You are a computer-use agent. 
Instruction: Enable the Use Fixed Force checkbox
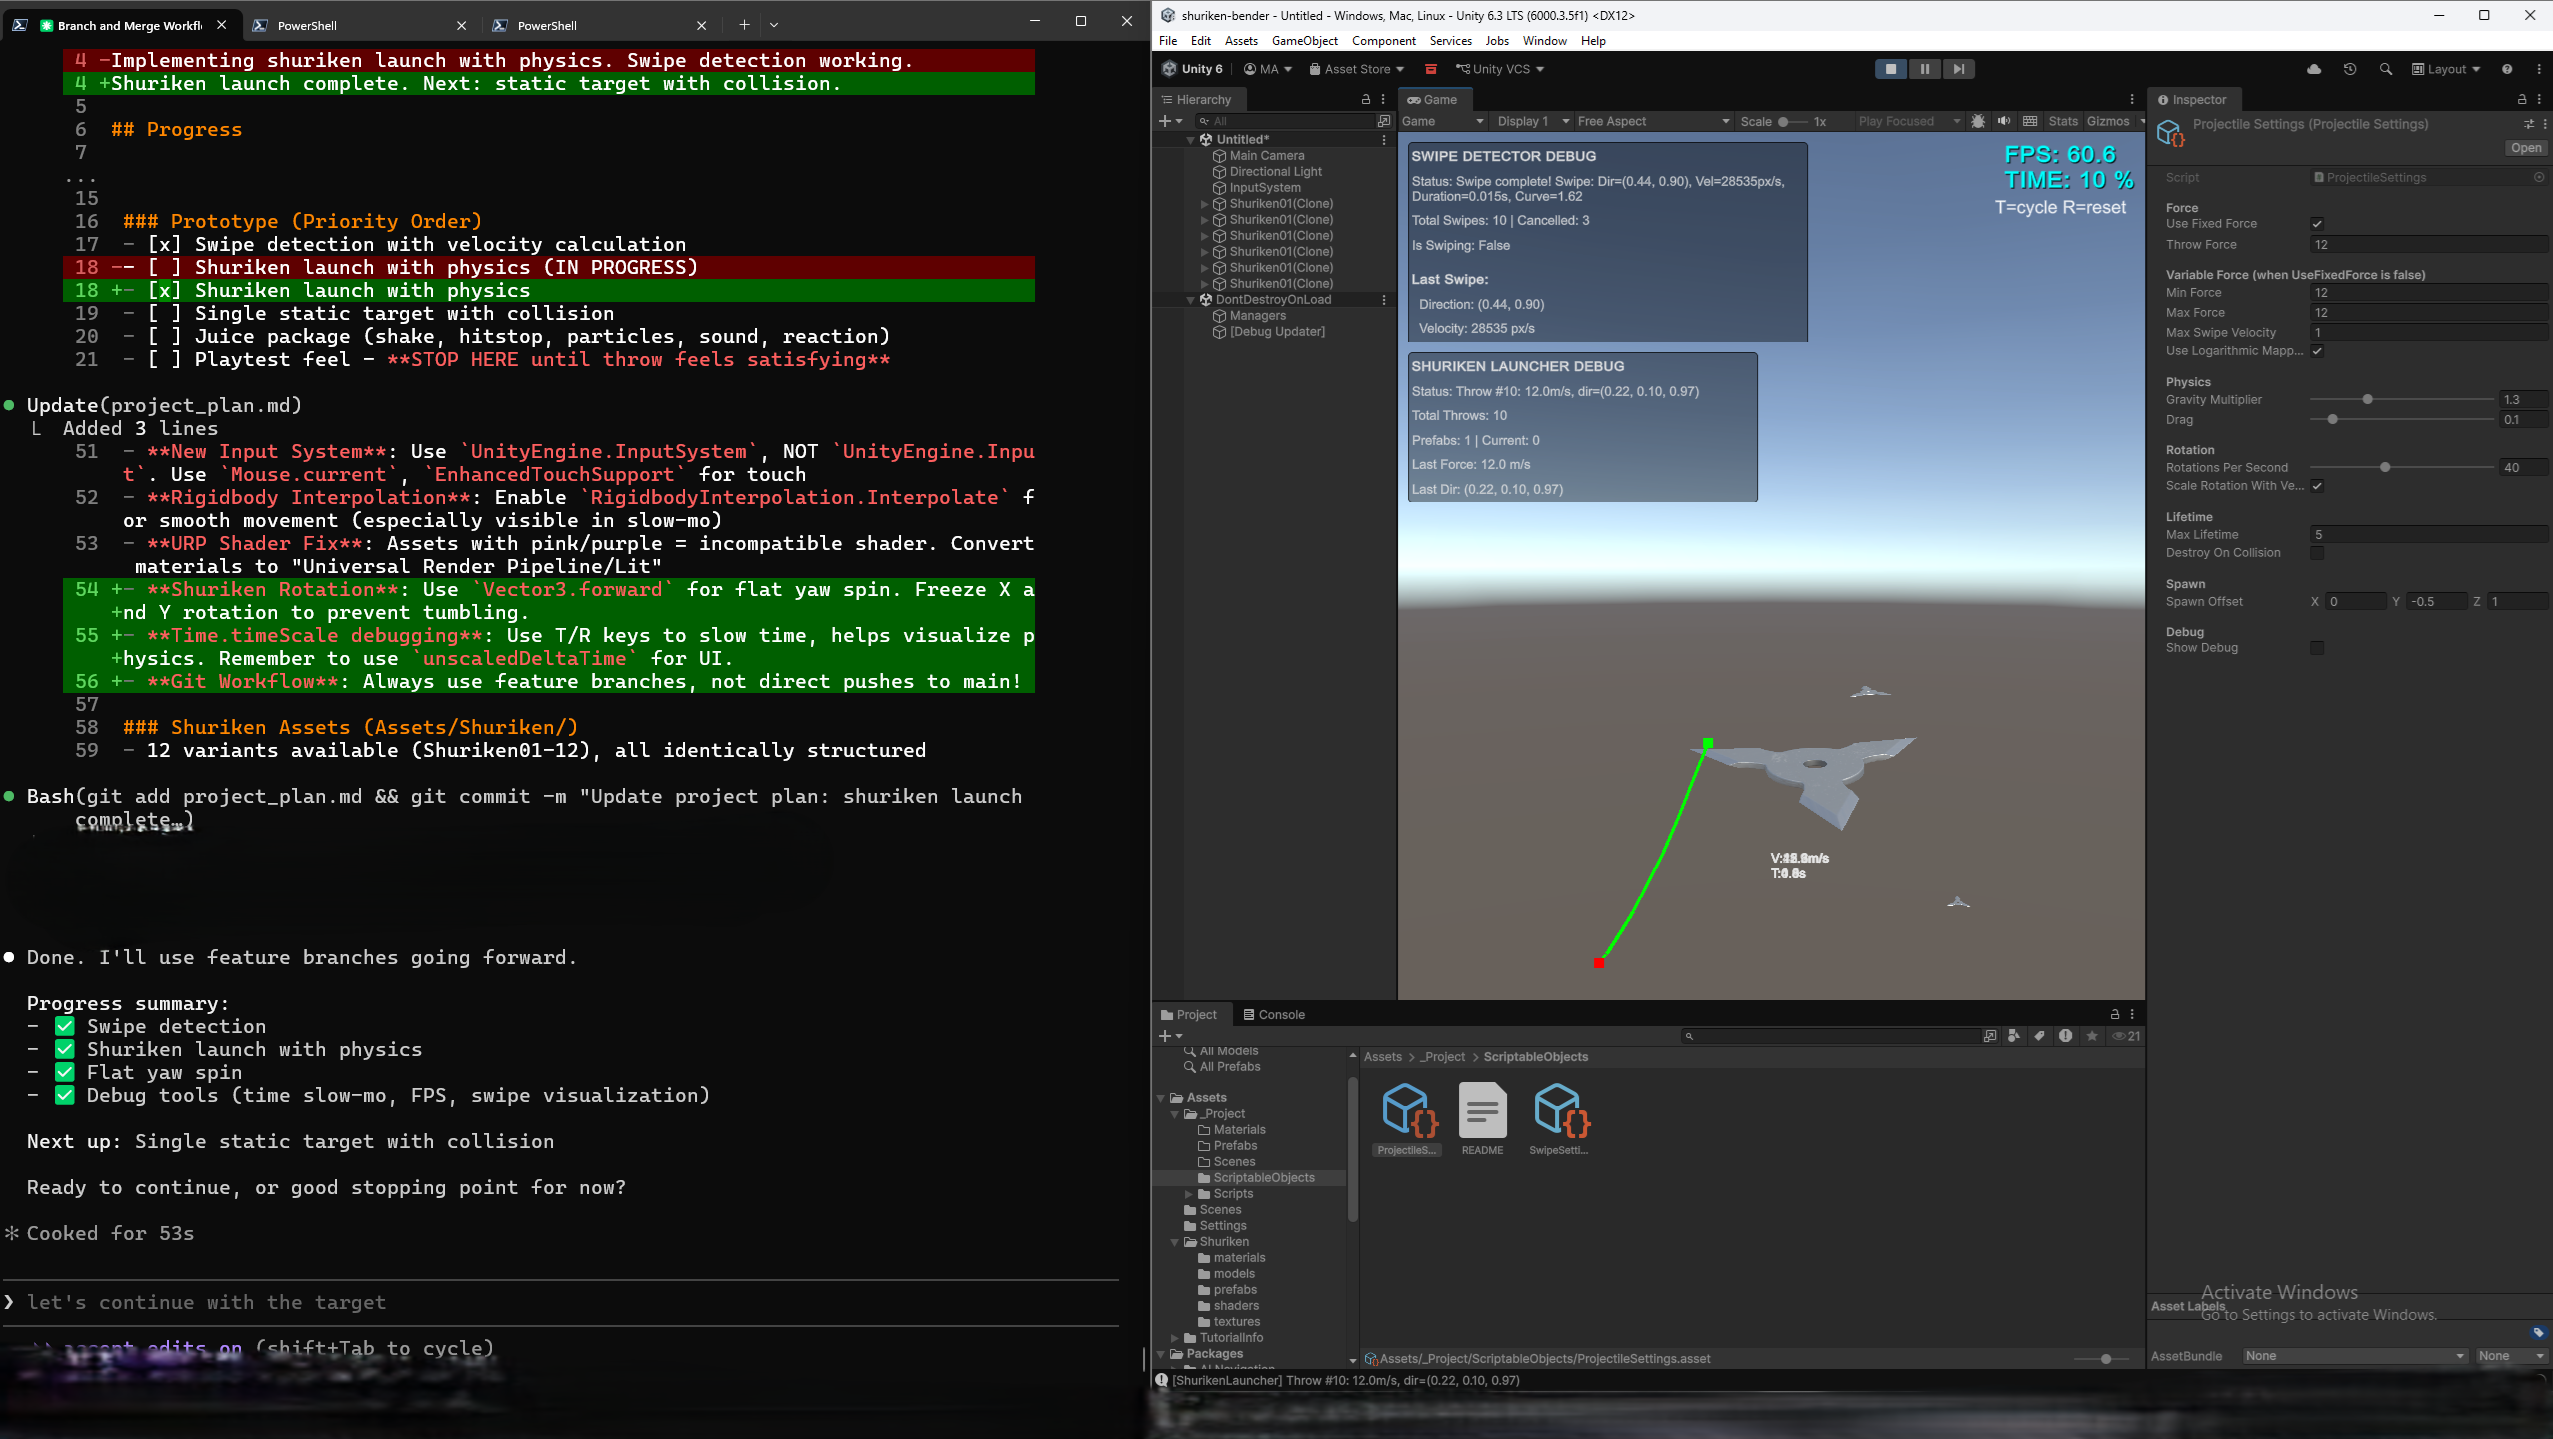click(2318, 223)
